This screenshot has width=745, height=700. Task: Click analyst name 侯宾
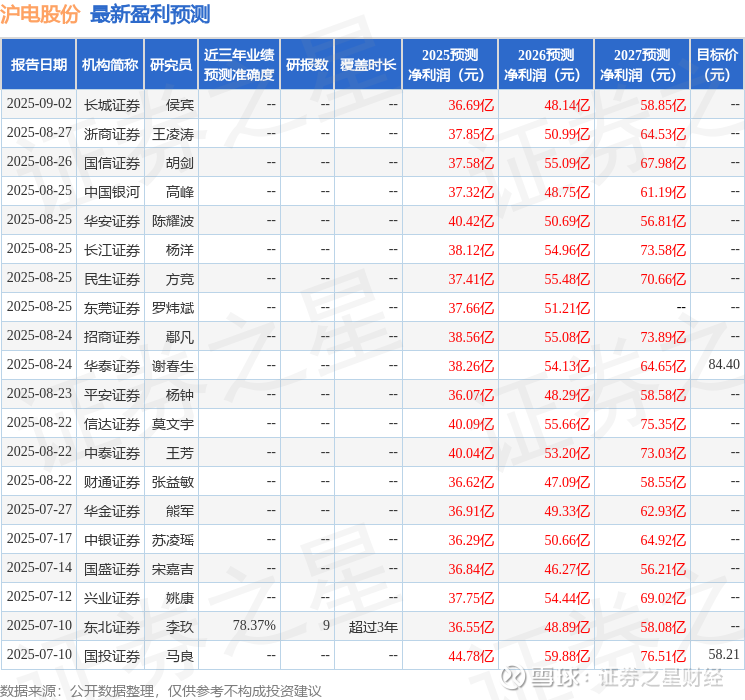pyautogui.click(x=180, y=105)
